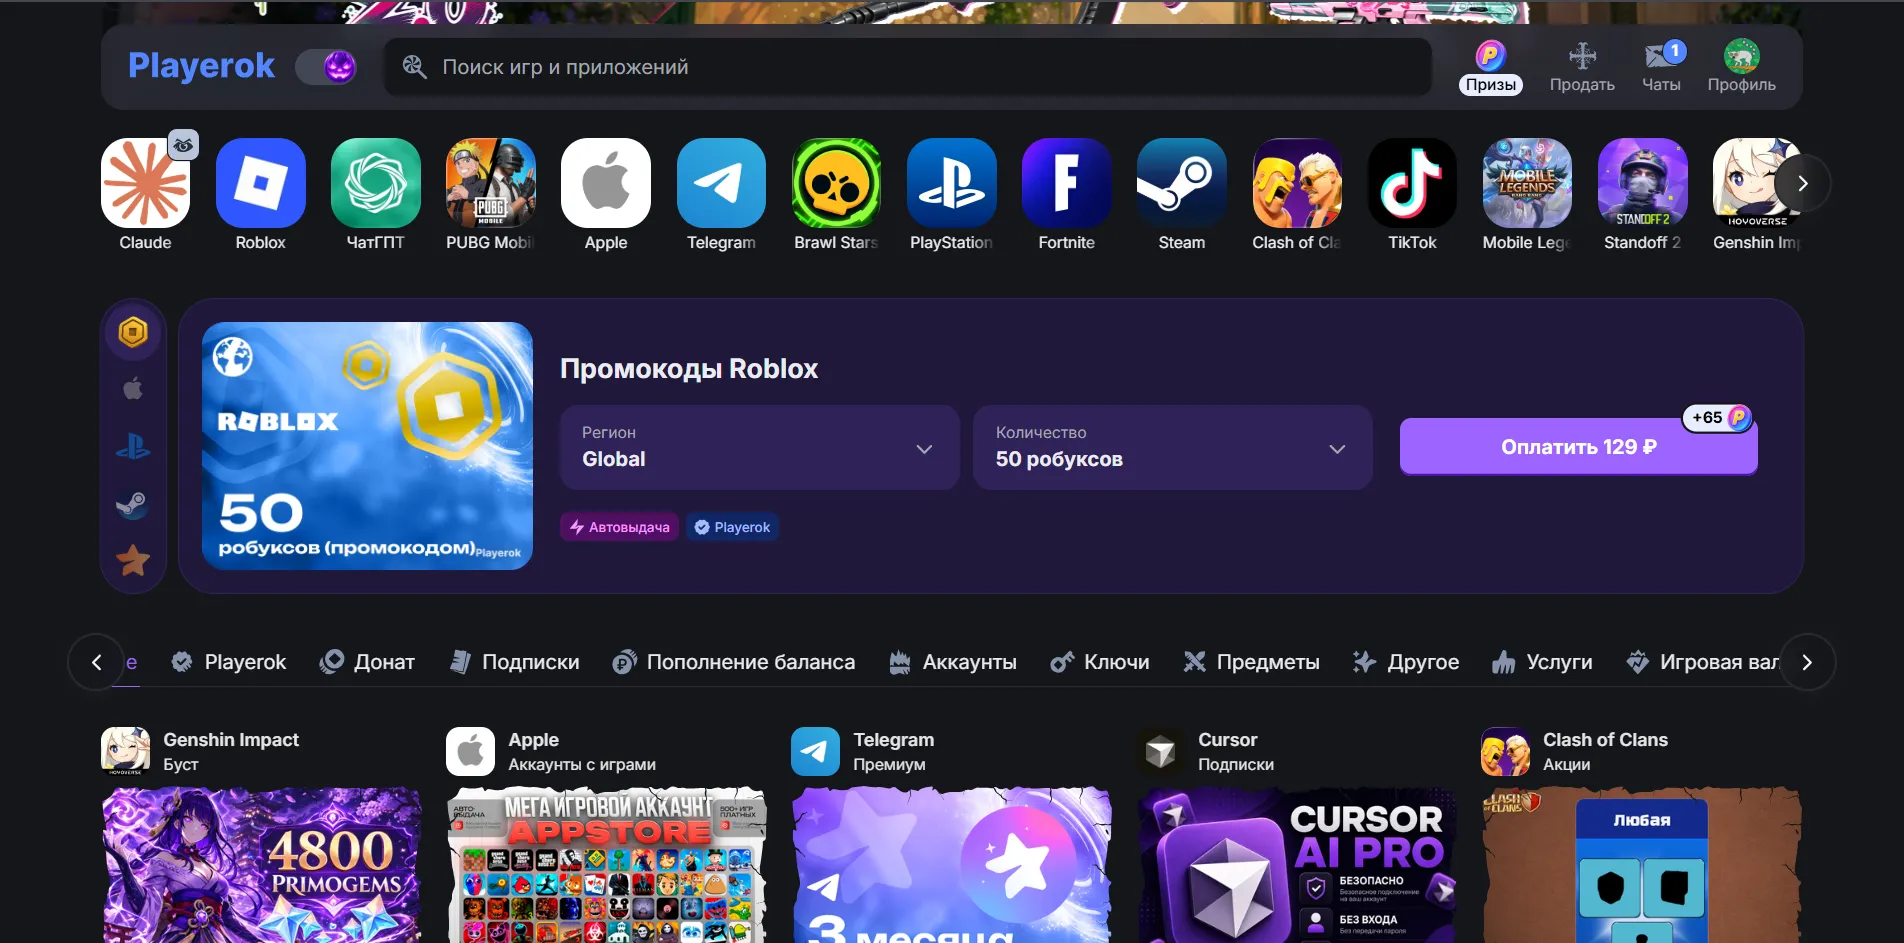
Task: Open the Brawl Stars category icon
Action: 836,183
